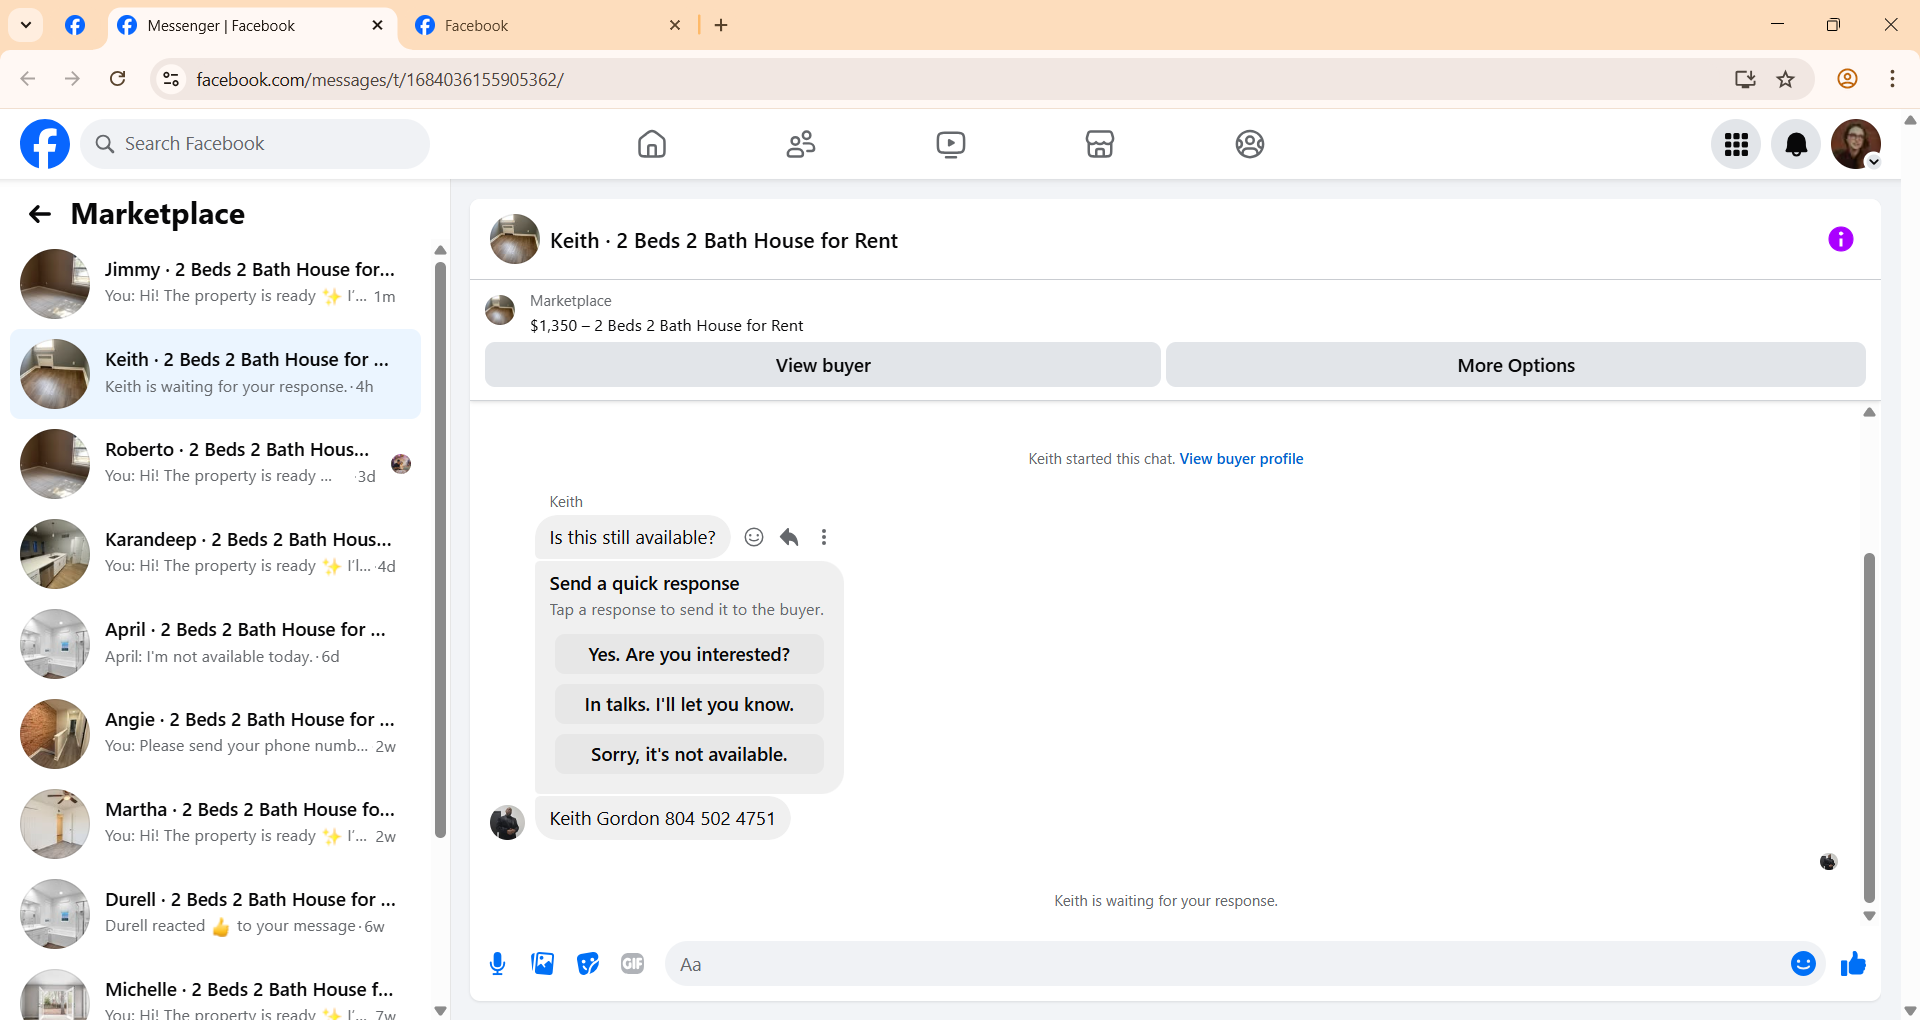Install the app from the address bar
The image size is (1920, 1020).
[1745, 79]
